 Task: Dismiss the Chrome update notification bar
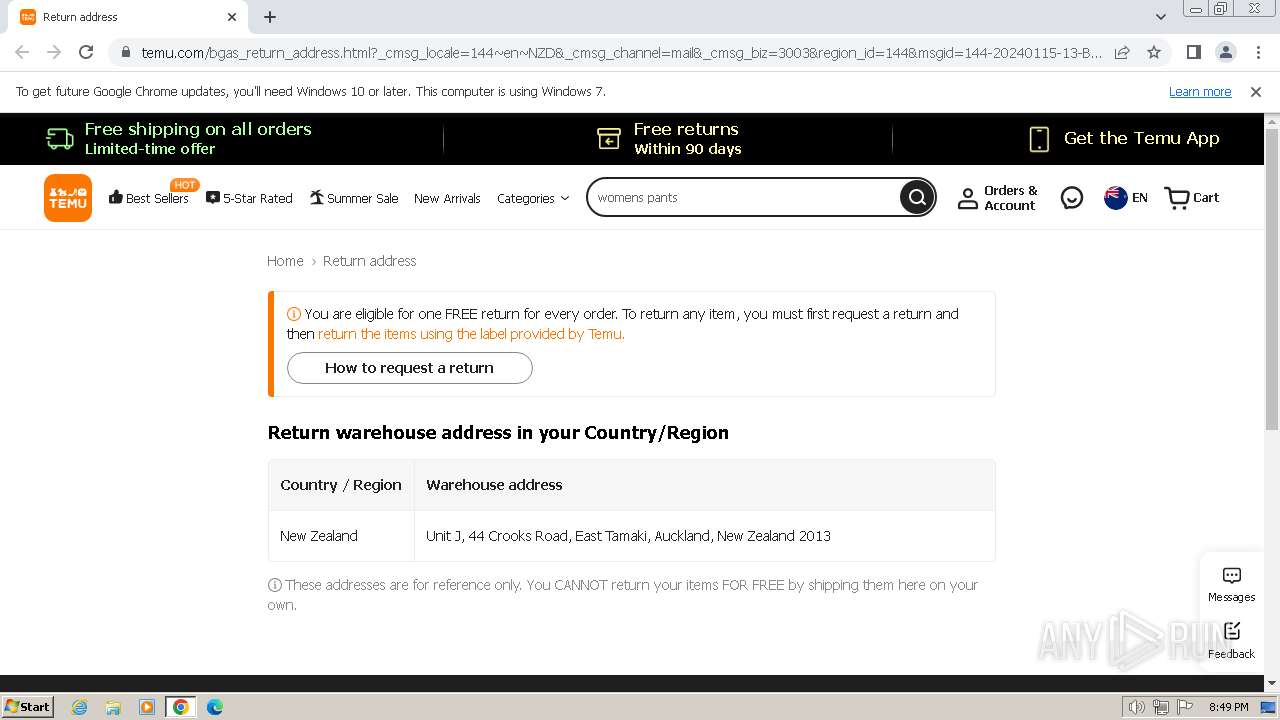tap(1256, 92)
